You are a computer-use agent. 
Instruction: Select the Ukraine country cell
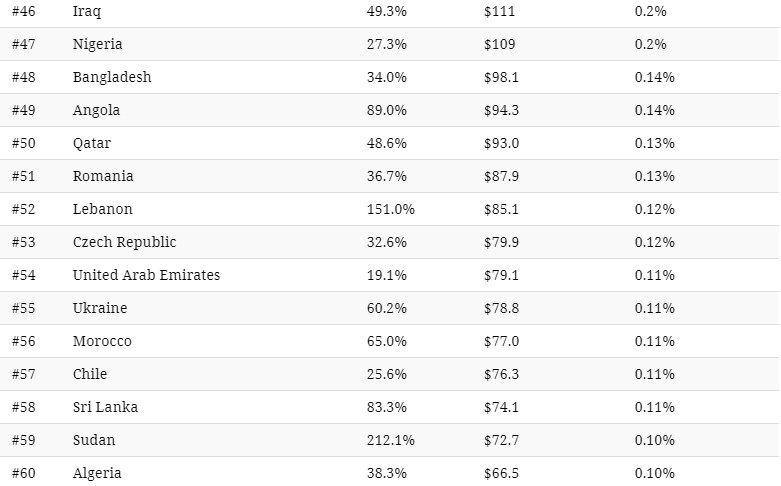click(x=100, y=308)
